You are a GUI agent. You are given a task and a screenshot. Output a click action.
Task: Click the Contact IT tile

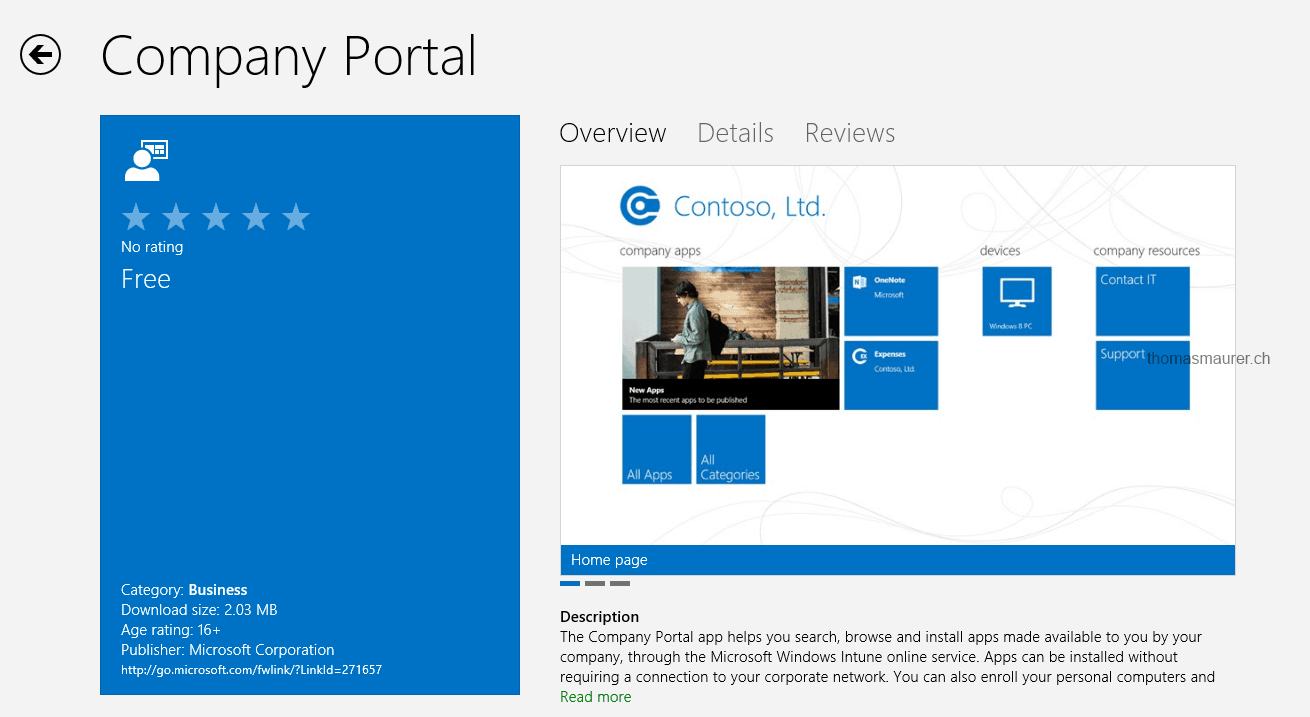pyautogui.click(x=1143, y=301)
